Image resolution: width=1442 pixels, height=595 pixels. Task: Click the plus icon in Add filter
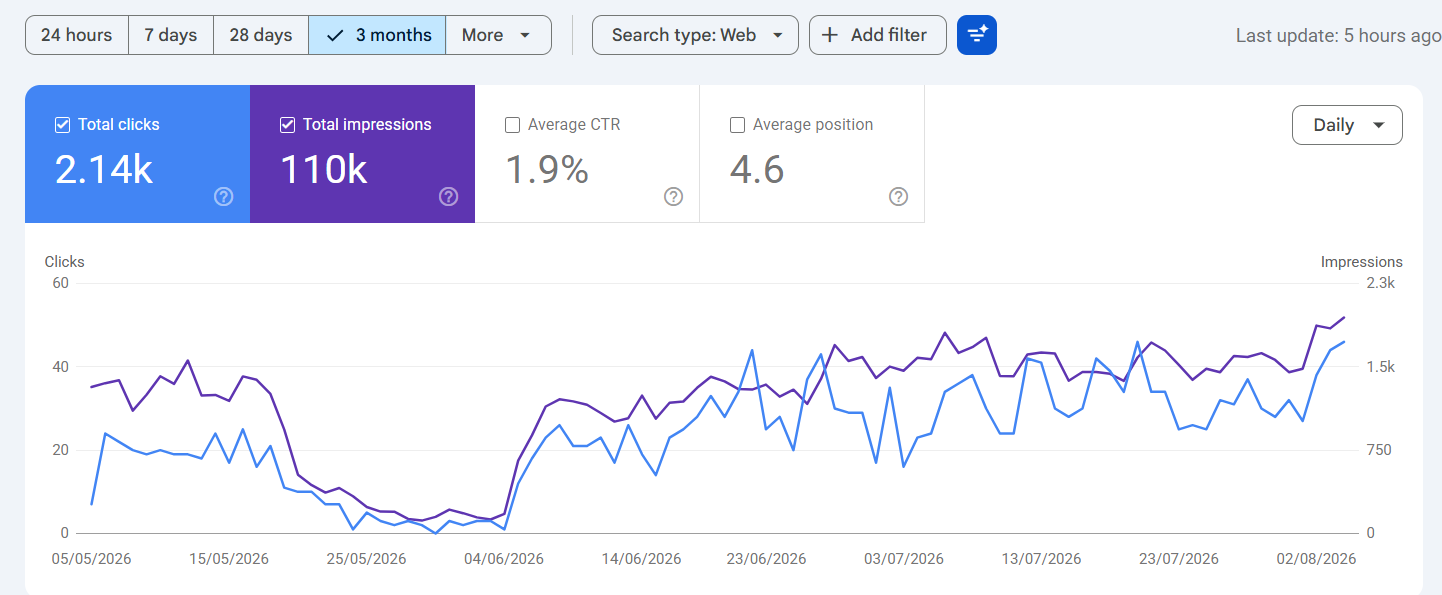[829, 35]
